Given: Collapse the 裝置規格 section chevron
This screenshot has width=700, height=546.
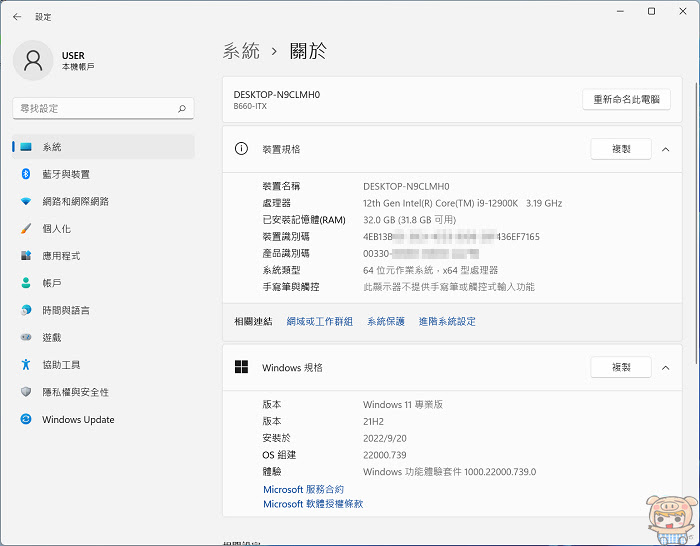Looking at the screenshot, I should point(665,150).
